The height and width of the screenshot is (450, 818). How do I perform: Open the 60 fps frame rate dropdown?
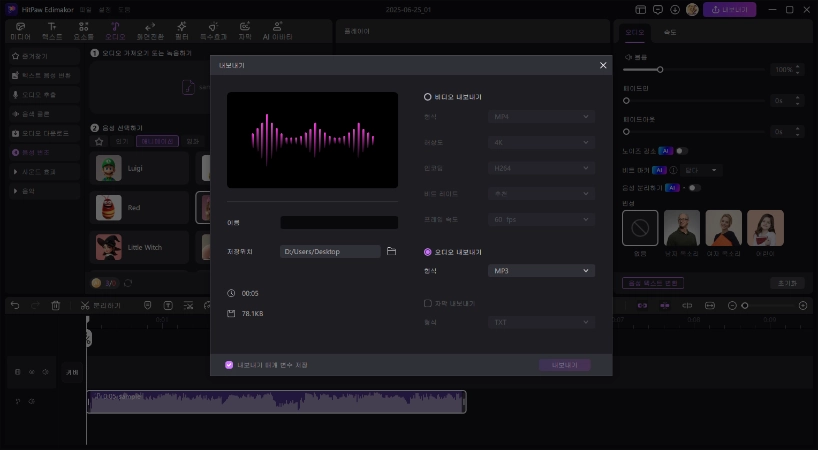[x=541, y=220]
